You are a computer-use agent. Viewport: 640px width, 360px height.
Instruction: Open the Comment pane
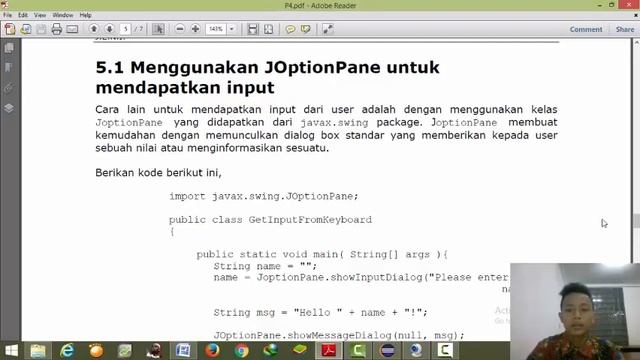[586, 29]
